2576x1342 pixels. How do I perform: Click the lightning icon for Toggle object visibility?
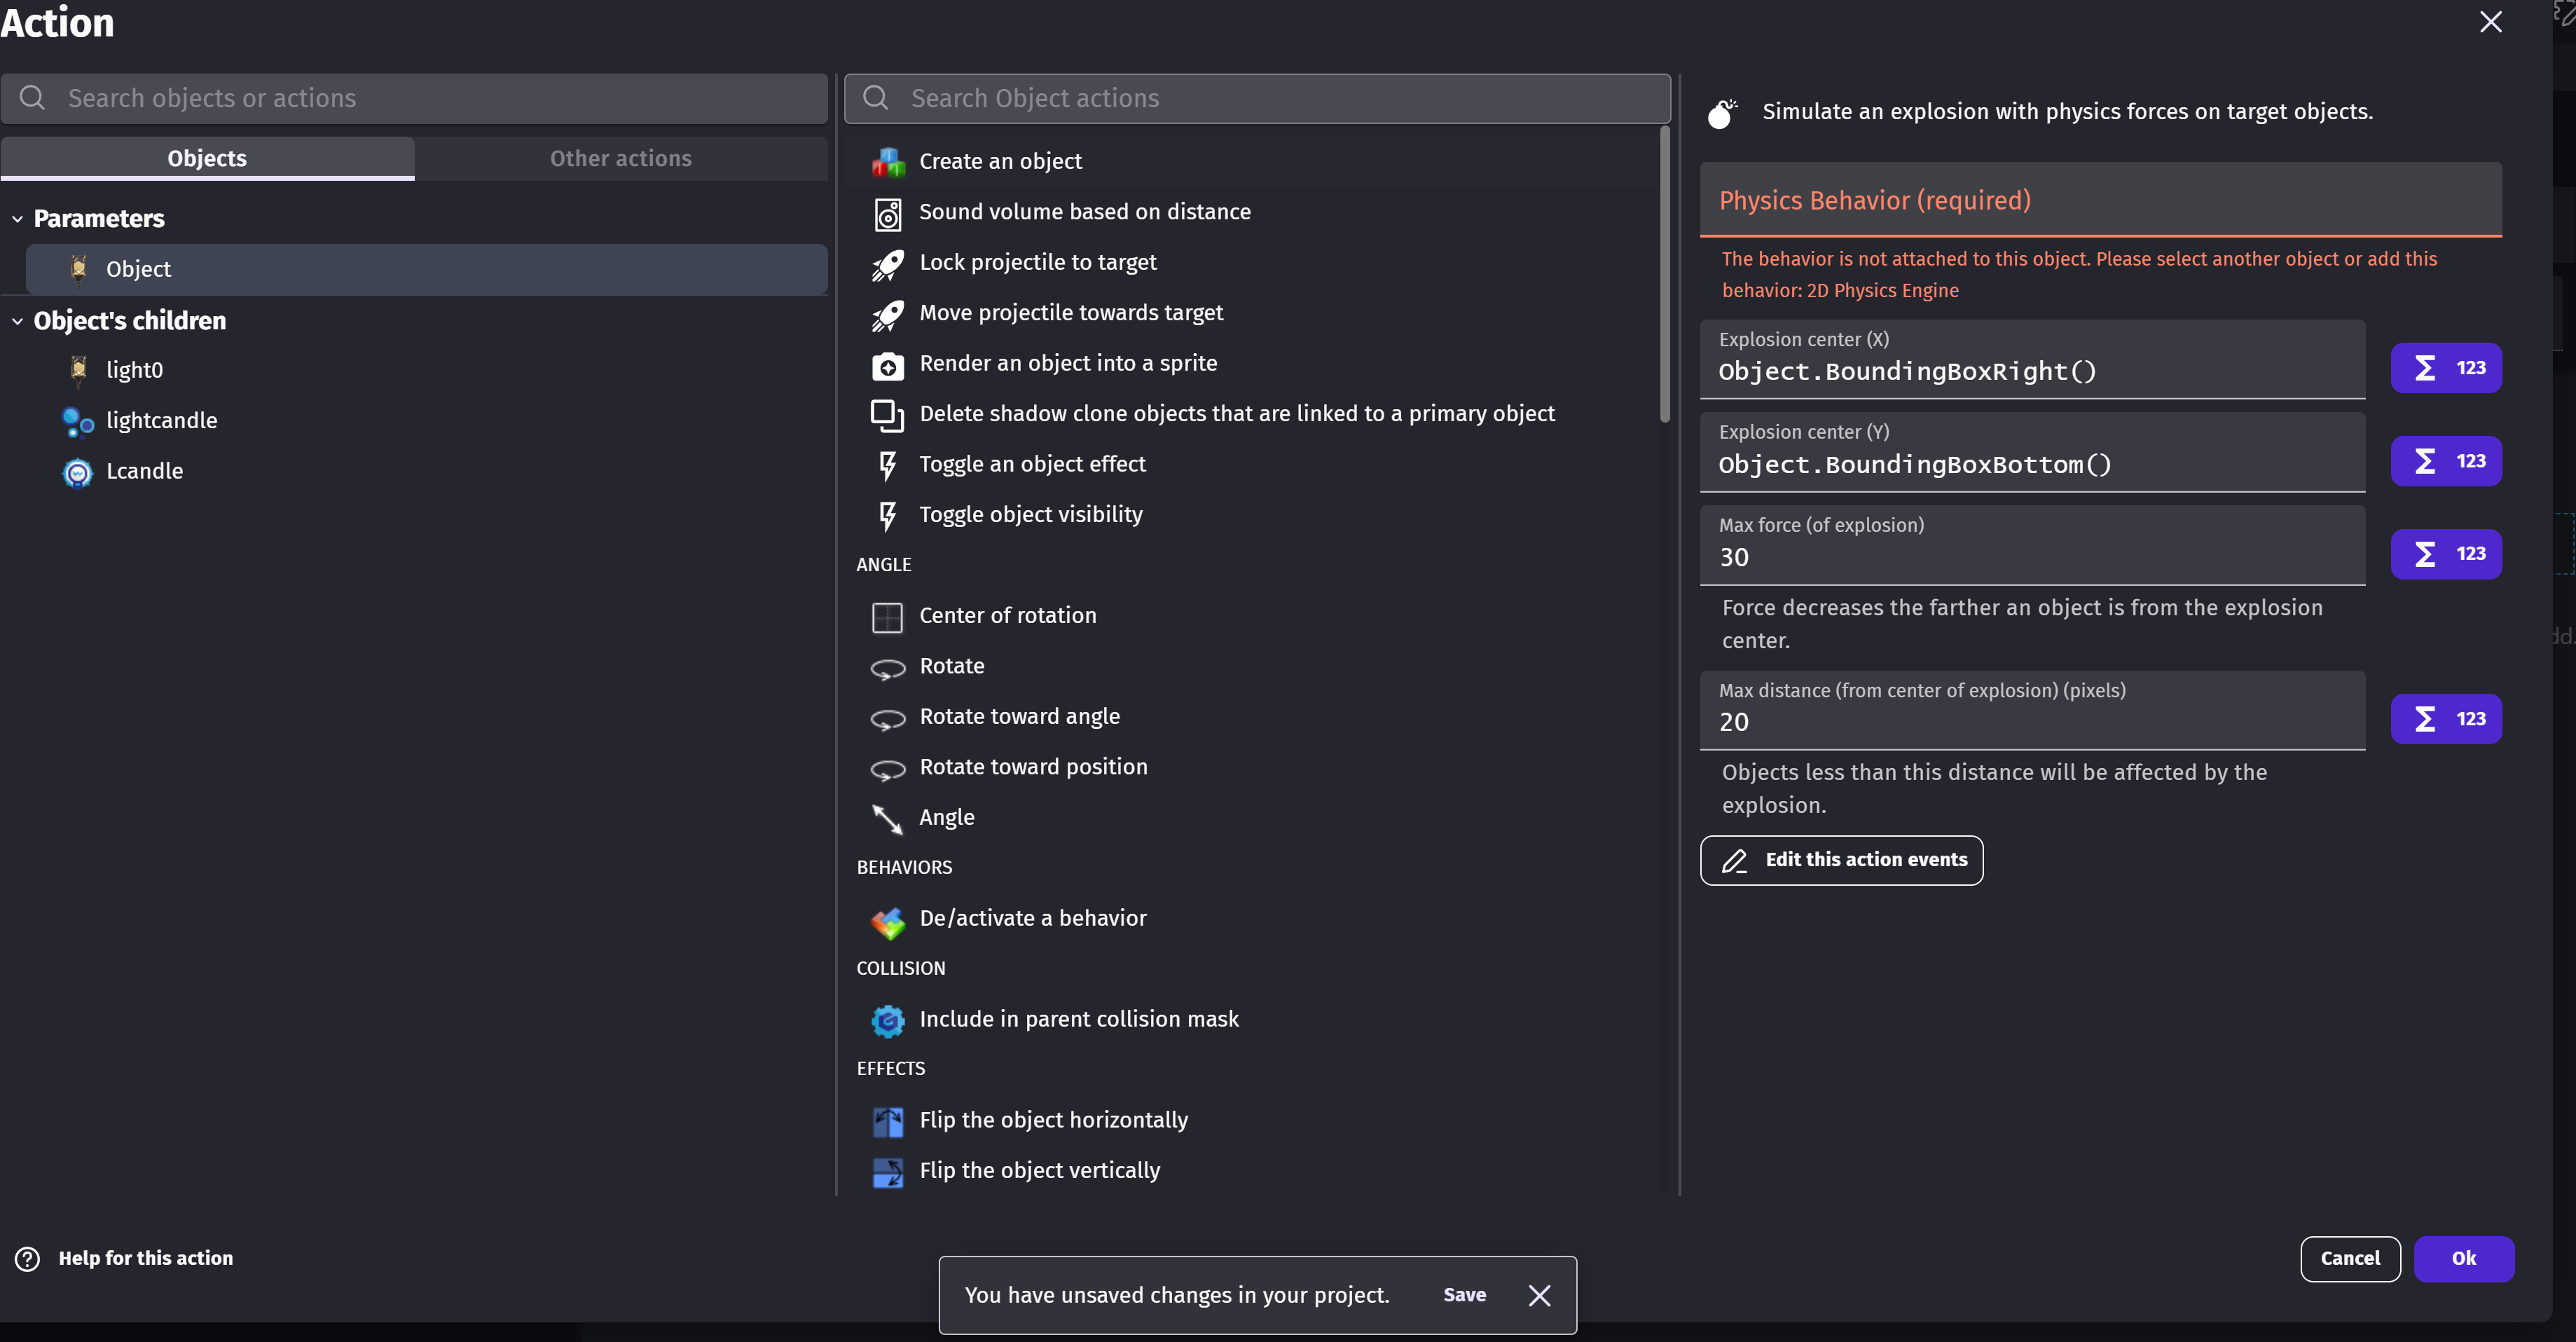pyautogui.click(x=887, y=516)
